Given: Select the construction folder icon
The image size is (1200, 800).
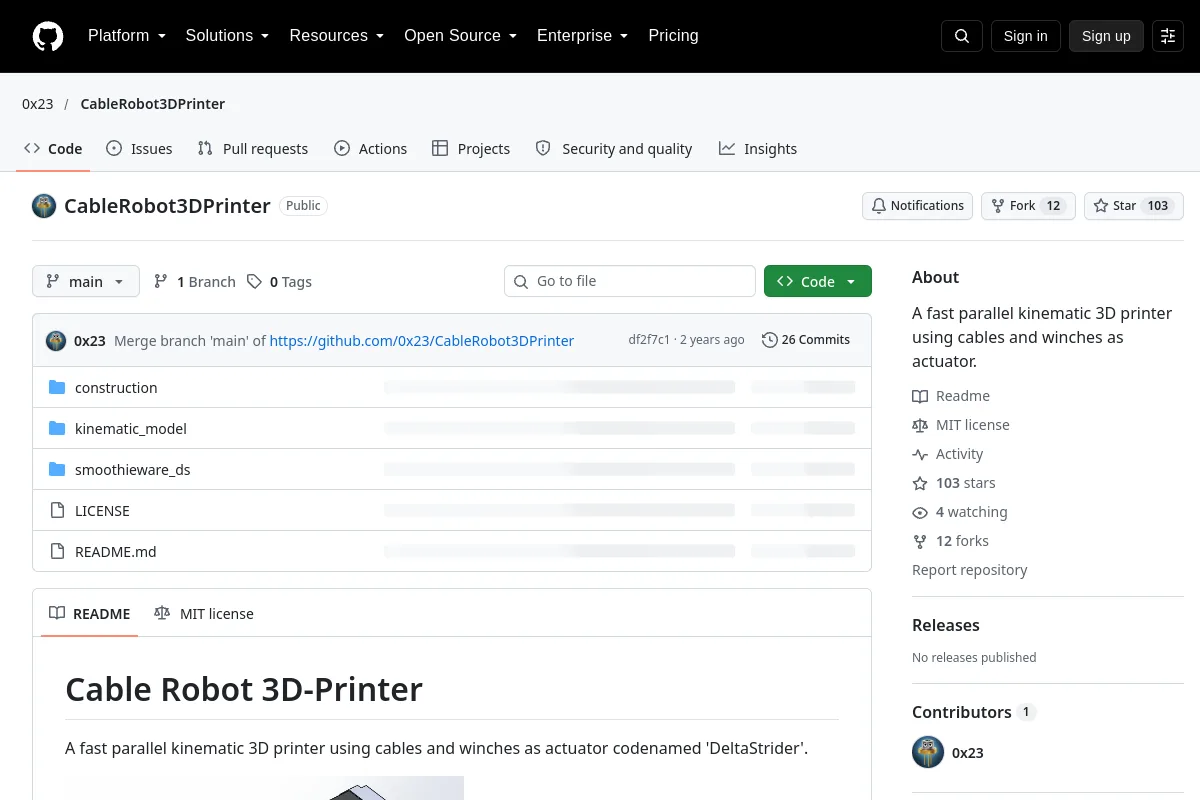Looking at the screenshot, I should click(x=57, y=388).
